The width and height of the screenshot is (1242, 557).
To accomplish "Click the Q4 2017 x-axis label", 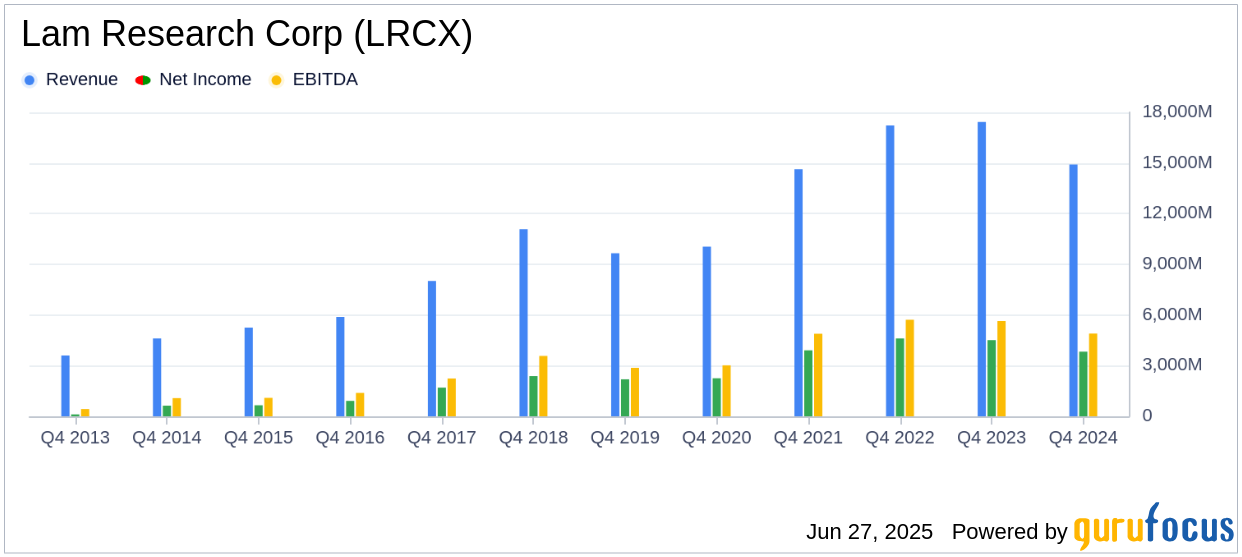I will tap(442, 438).
